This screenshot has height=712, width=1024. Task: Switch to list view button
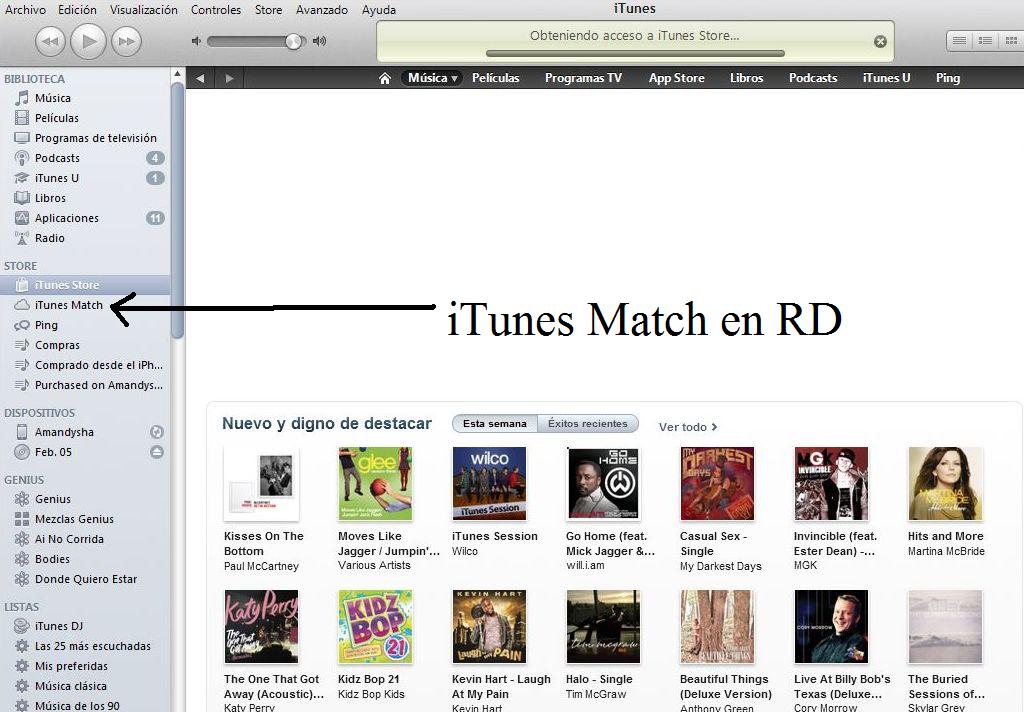(959, 40)
